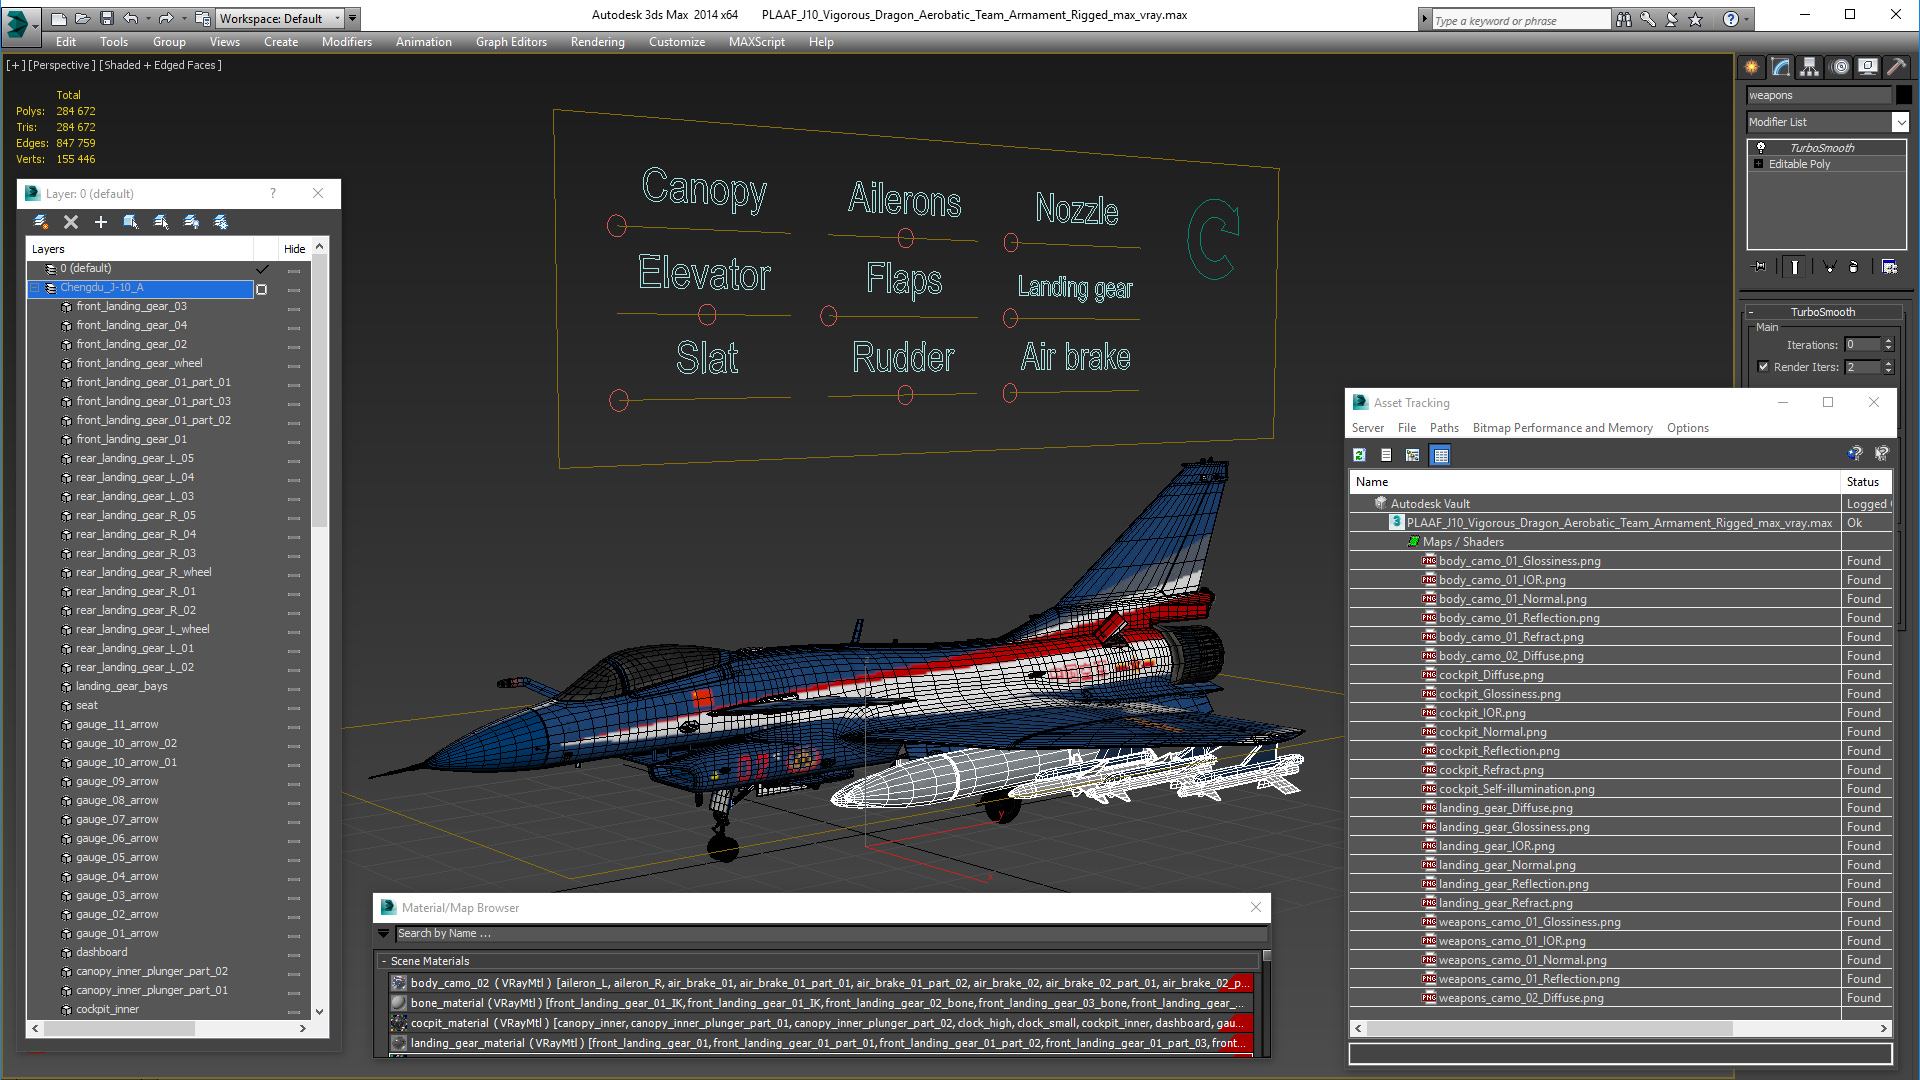Viewport: 1920px width, 1080px height.
Task: Click Pin Stack icon below modifier stack
Action: click(x=1760, y=267)
